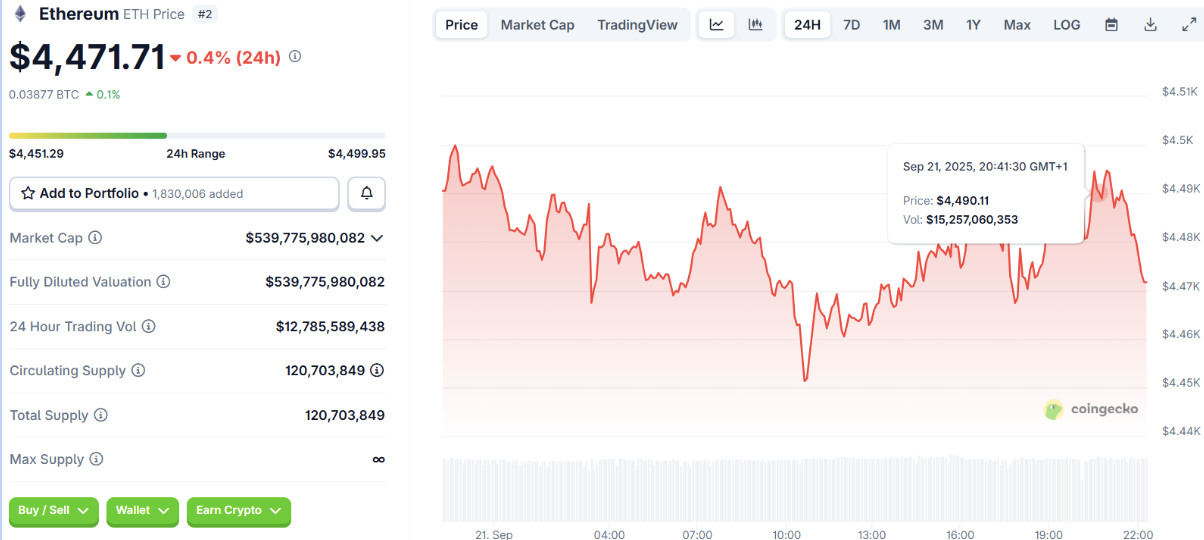Switch to the candlestick chart icon
Image resolution: width=1204 pixels, height=540 pixels.
click(756, 25)
